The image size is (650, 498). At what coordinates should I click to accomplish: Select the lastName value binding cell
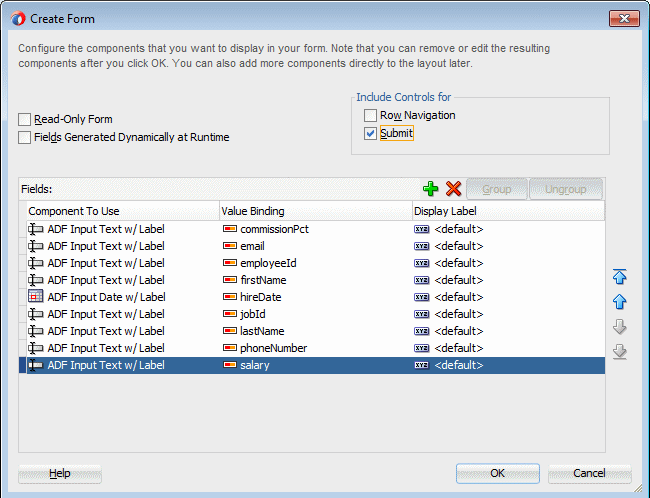coord(315,331)
